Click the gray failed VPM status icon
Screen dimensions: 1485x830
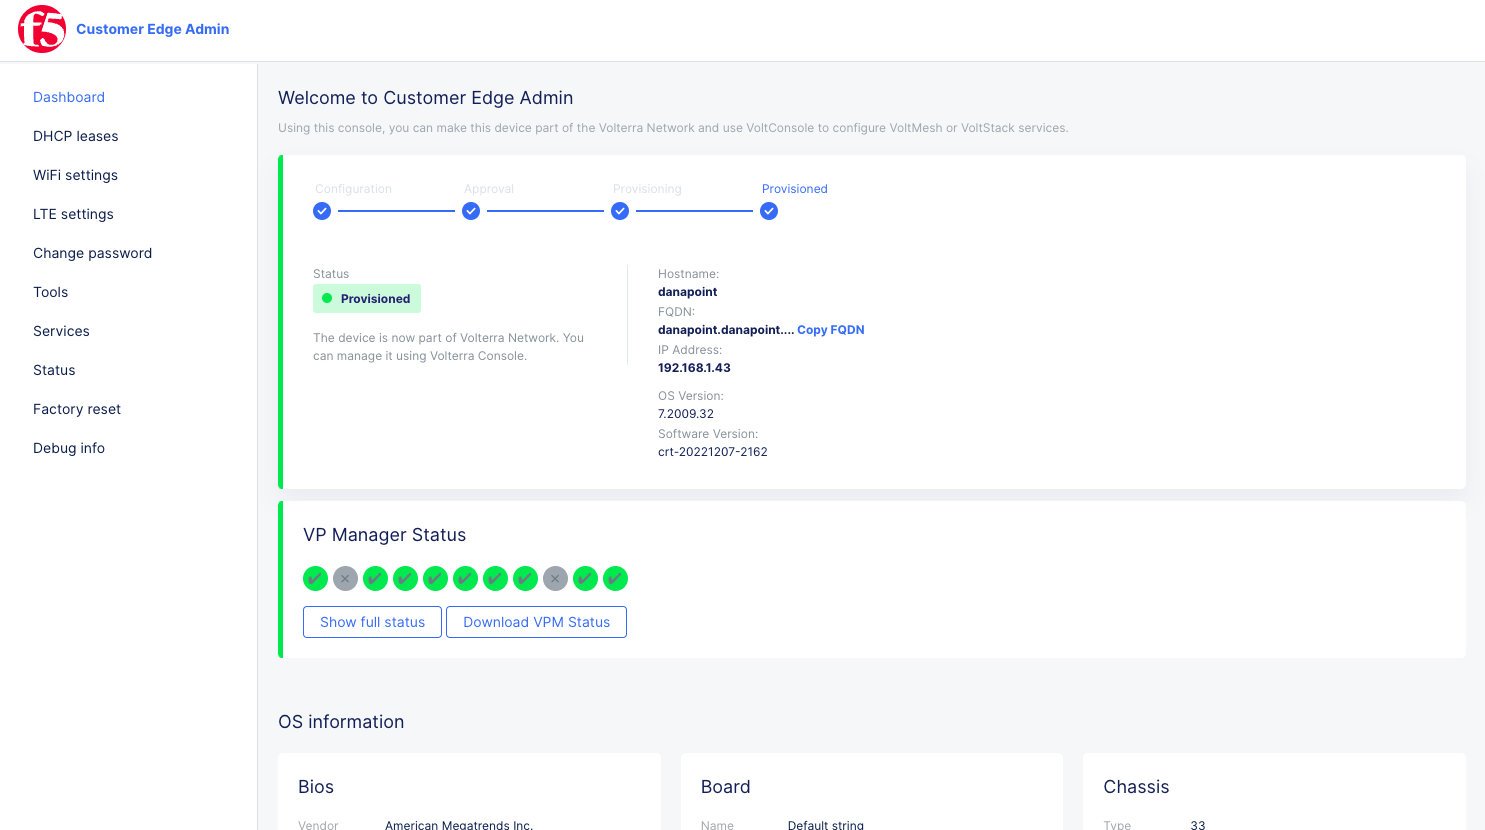tap(345, 578)
